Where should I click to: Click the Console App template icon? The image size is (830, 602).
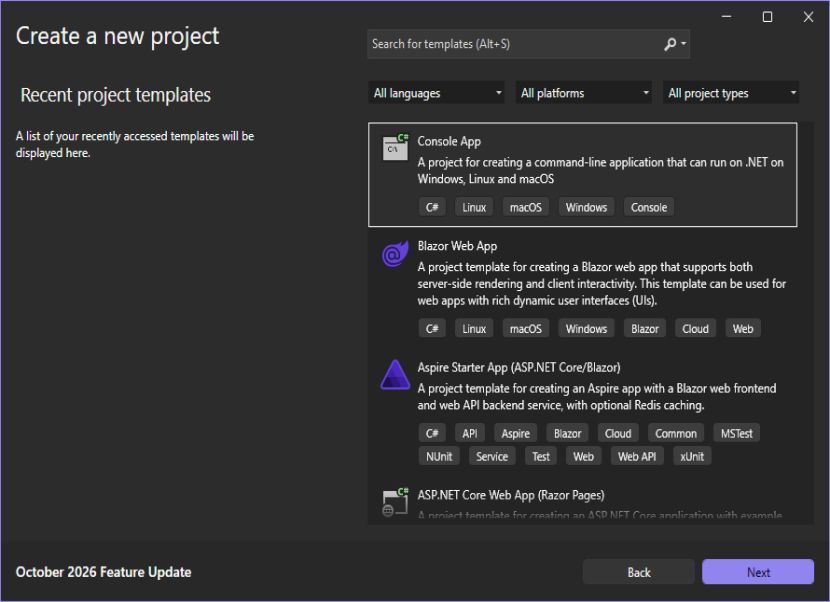click(395, 147)
